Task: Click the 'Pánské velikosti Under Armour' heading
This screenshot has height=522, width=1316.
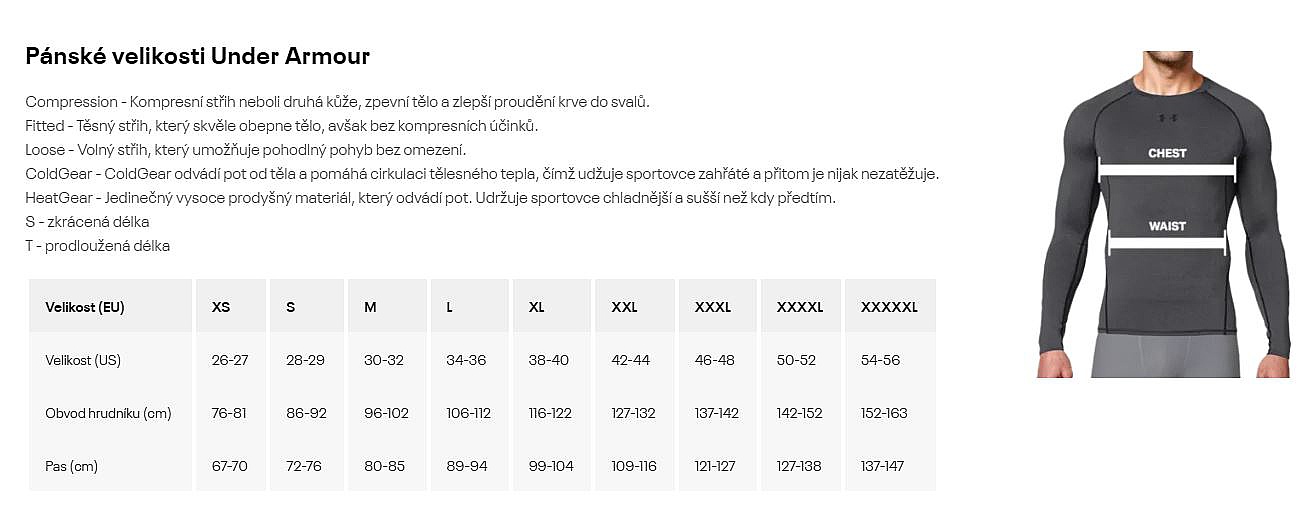Action: click(x=197, y=56)
